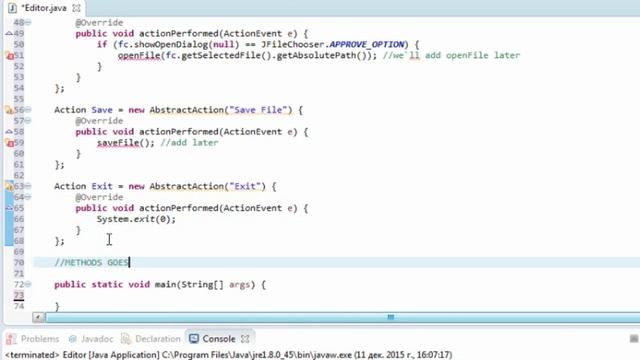Click the override indicator on line 58

9,132
